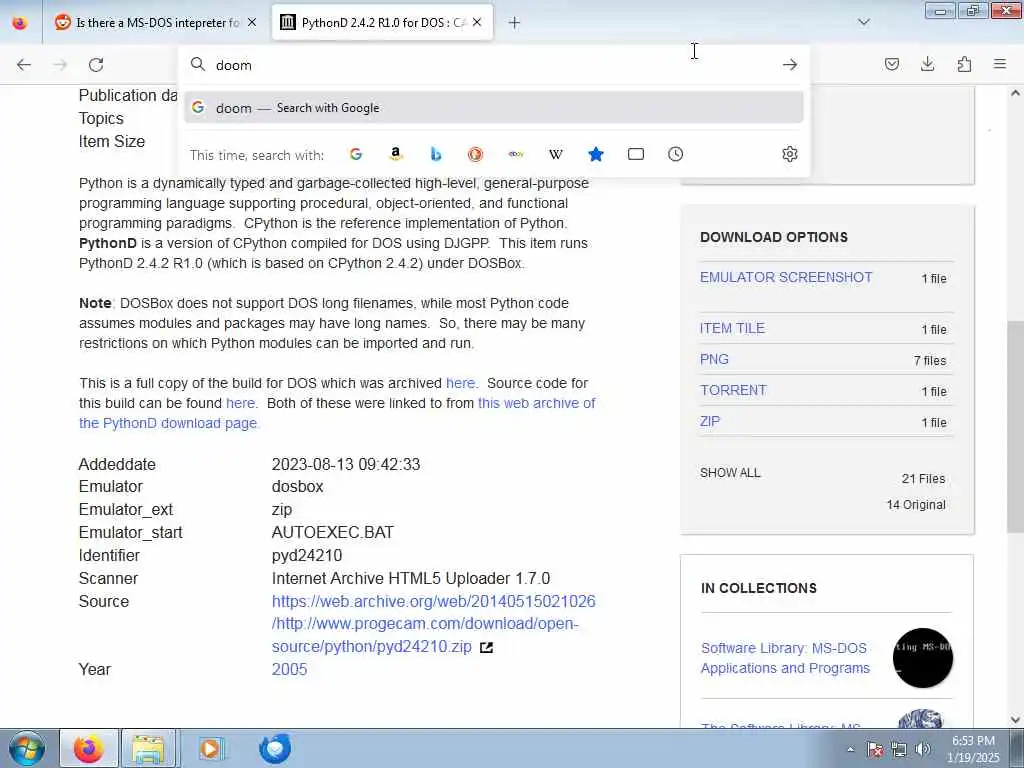Open search settings gear icon
Screen dimensions: 1024x768
pos(790,154)
